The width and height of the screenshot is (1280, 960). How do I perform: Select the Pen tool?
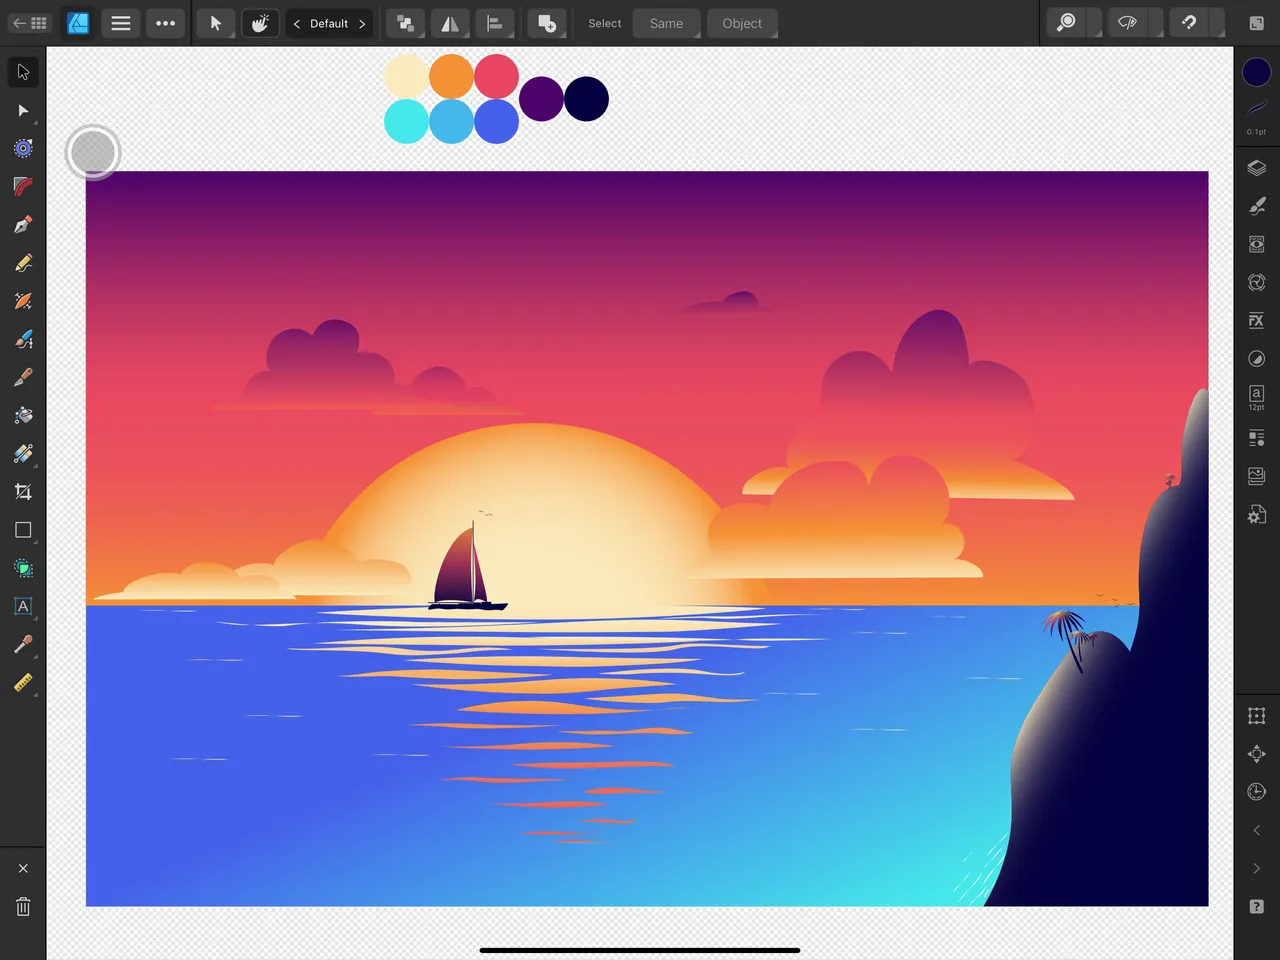point(23,225)
